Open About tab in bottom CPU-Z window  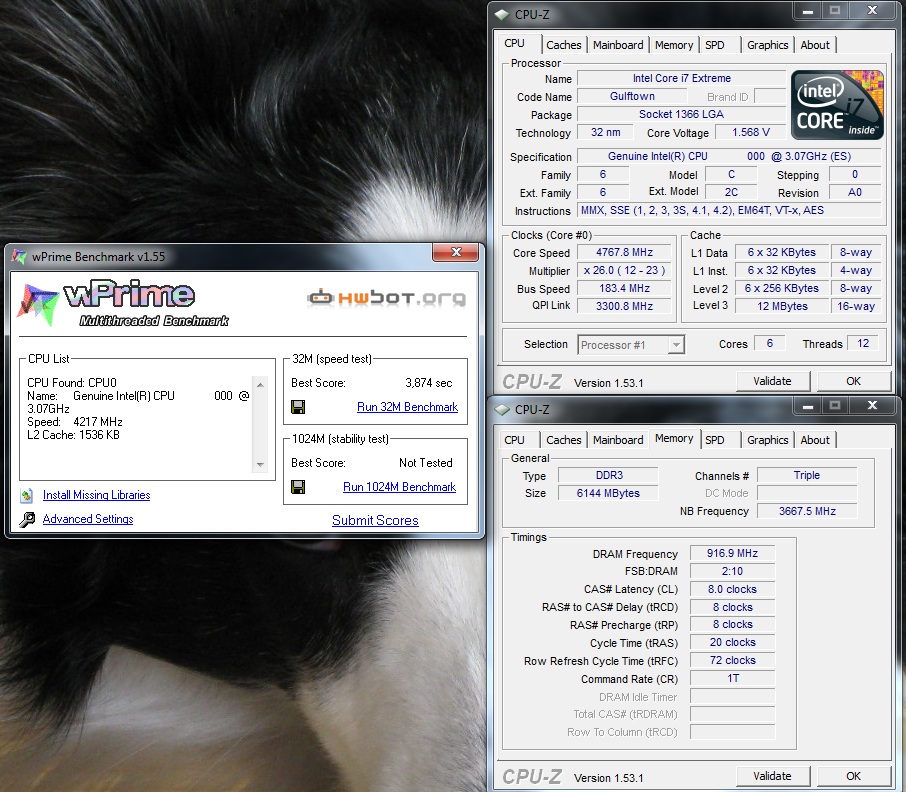815,440
